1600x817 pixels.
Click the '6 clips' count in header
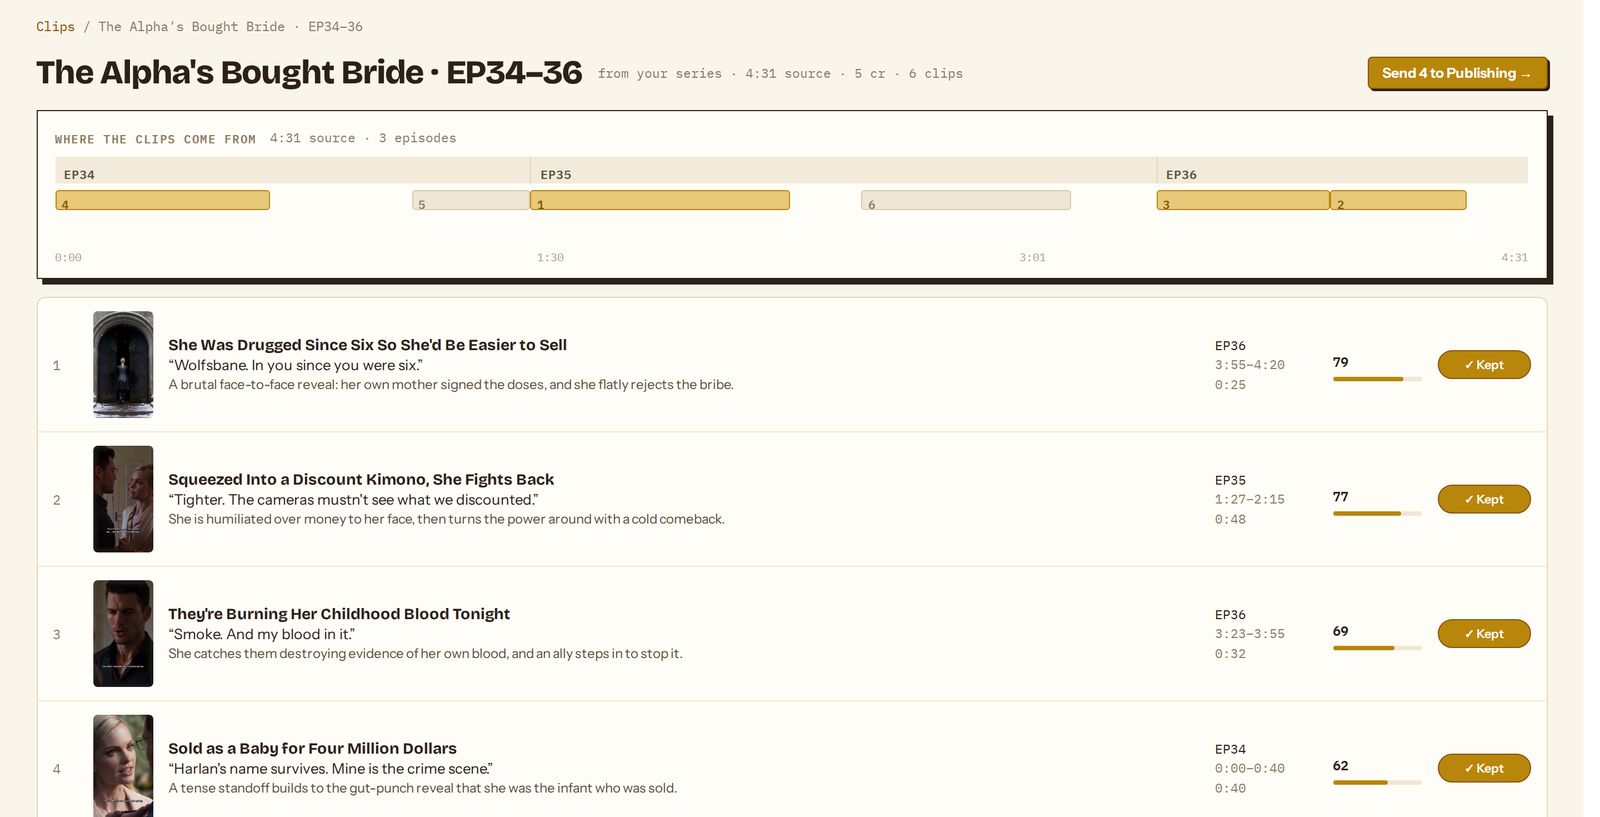[x=936, y=74]
